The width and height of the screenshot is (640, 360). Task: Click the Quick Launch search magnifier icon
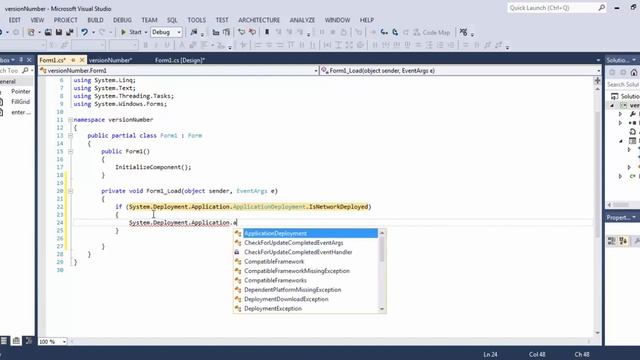pyautogui.click(x=602, y=8)
